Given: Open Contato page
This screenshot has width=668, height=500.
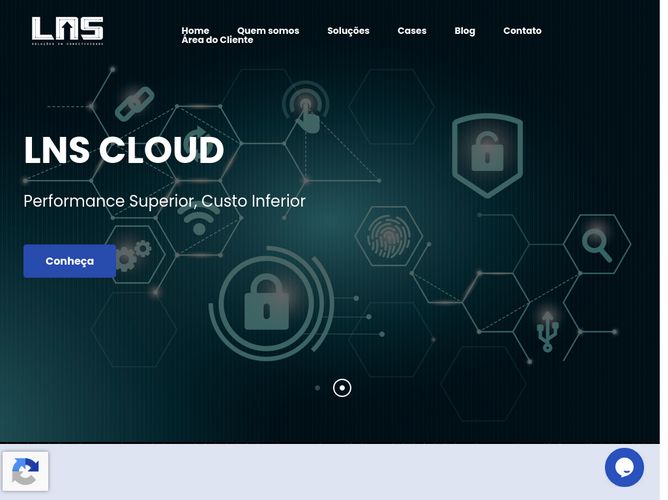Looking at the screenshot, I should click(x=522, y=31).
